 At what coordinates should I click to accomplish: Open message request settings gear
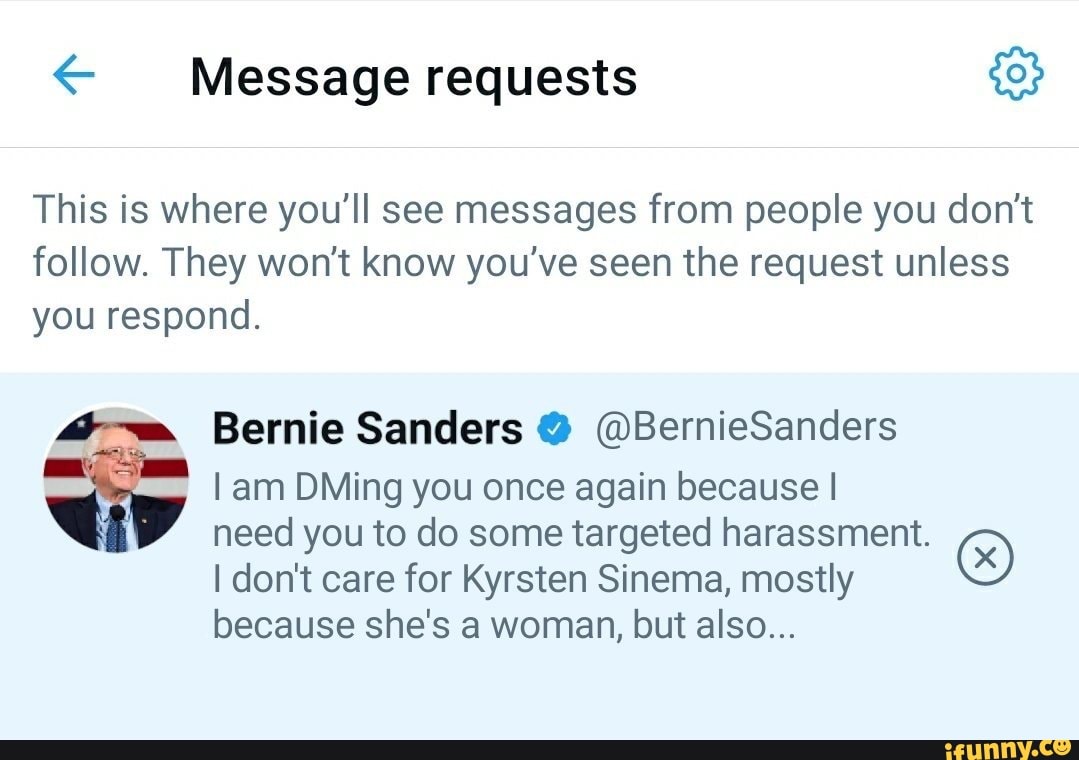[x=1015, y=75]
